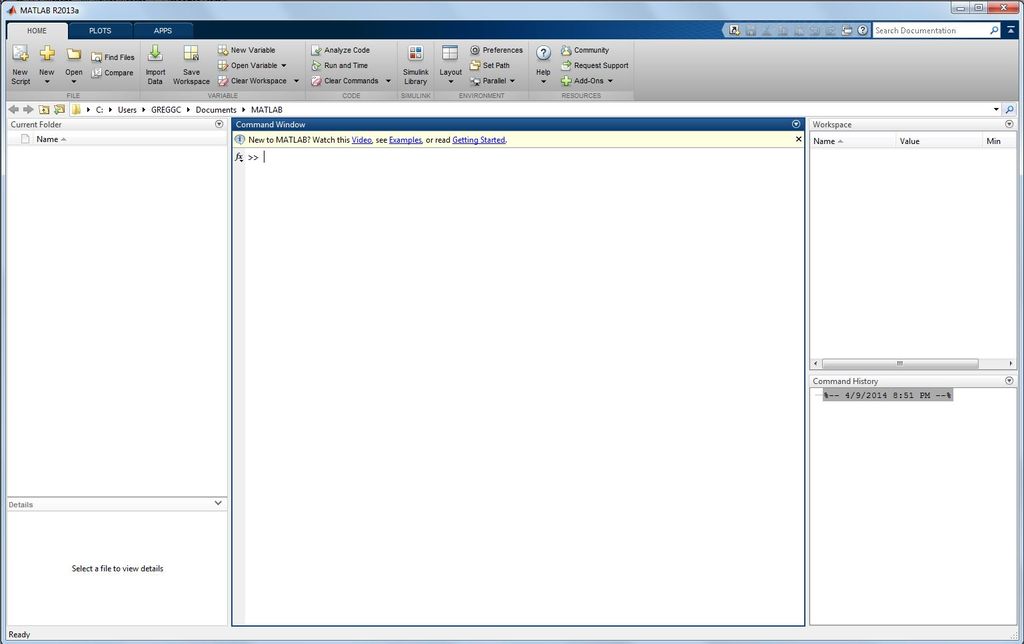The image size is (1024, 644).
Task: Click the Open folder icon
Action: click(74, 54)
